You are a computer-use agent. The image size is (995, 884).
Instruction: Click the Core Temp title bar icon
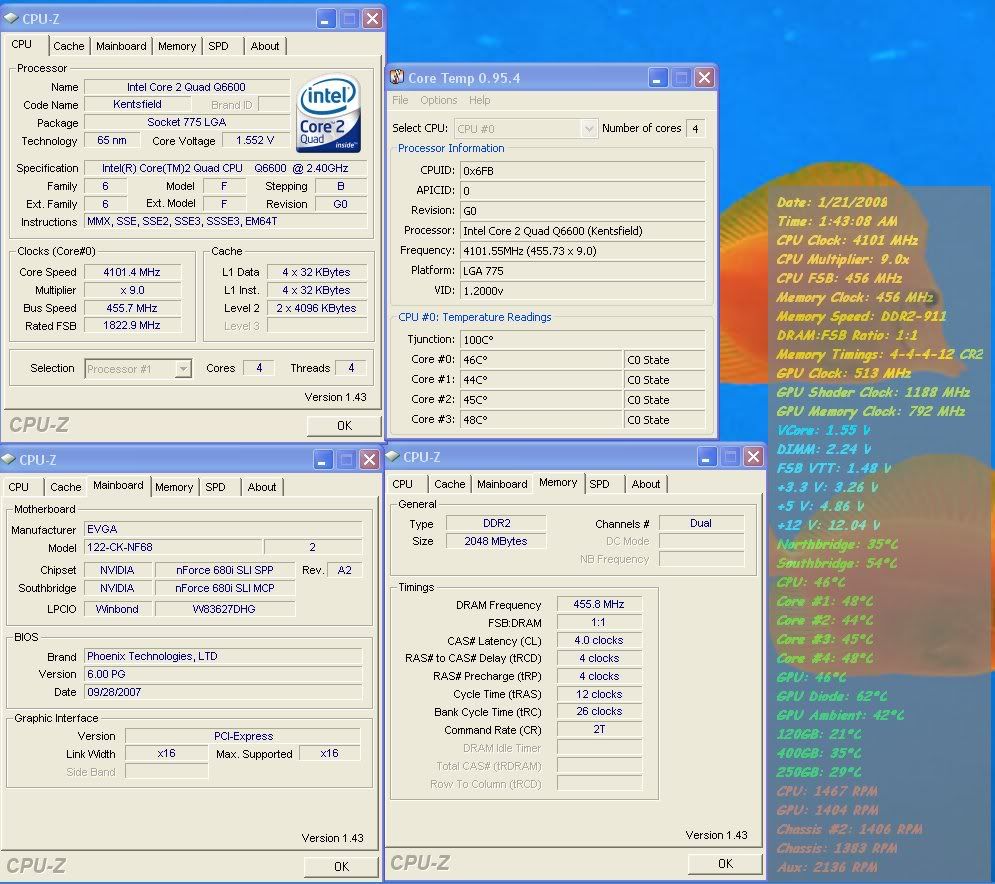point(397,77)
